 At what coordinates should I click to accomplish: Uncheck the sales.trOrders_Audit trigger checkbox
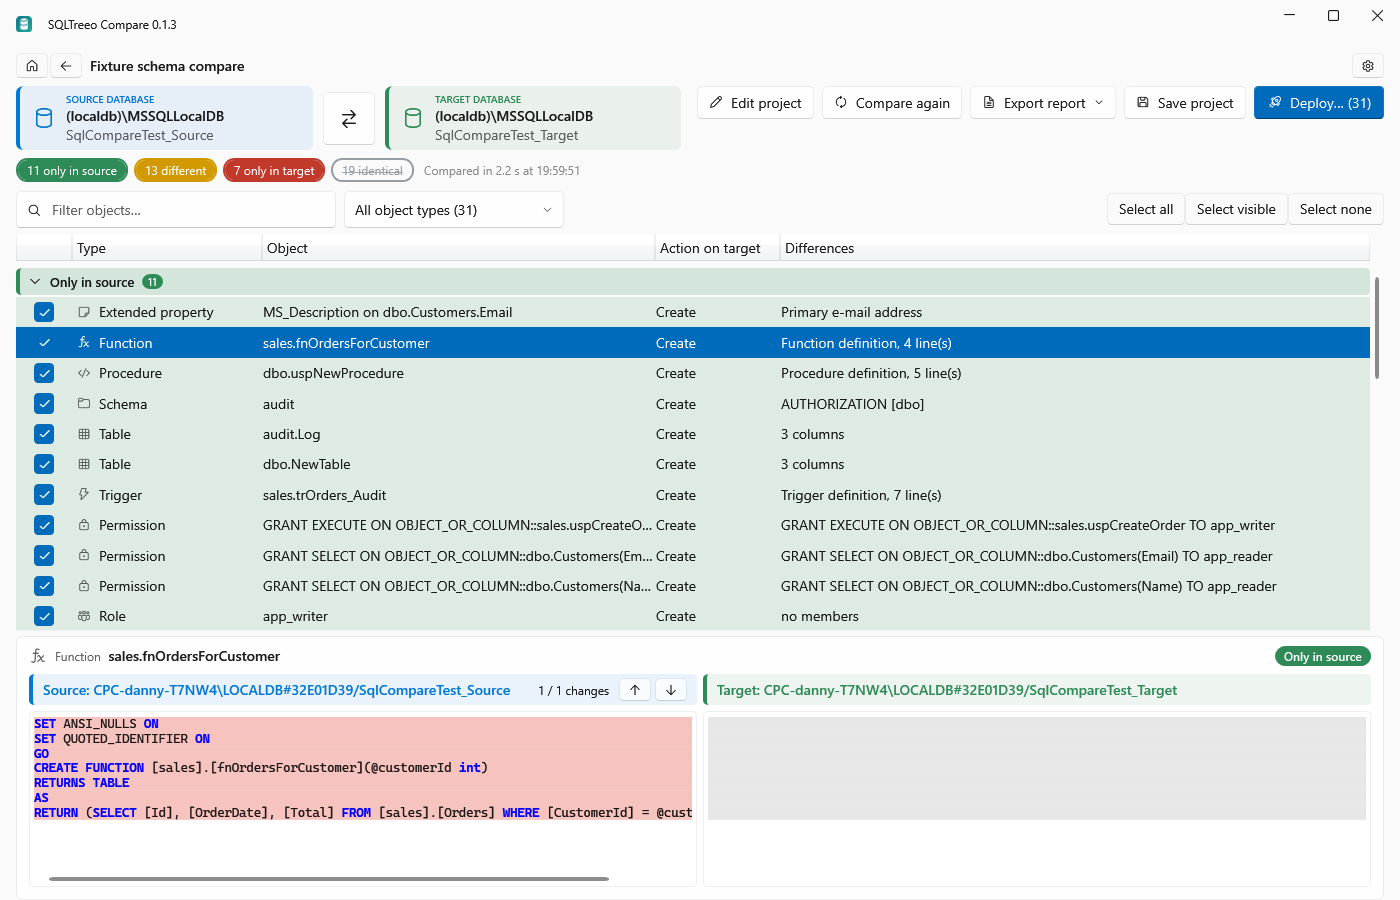44,495
